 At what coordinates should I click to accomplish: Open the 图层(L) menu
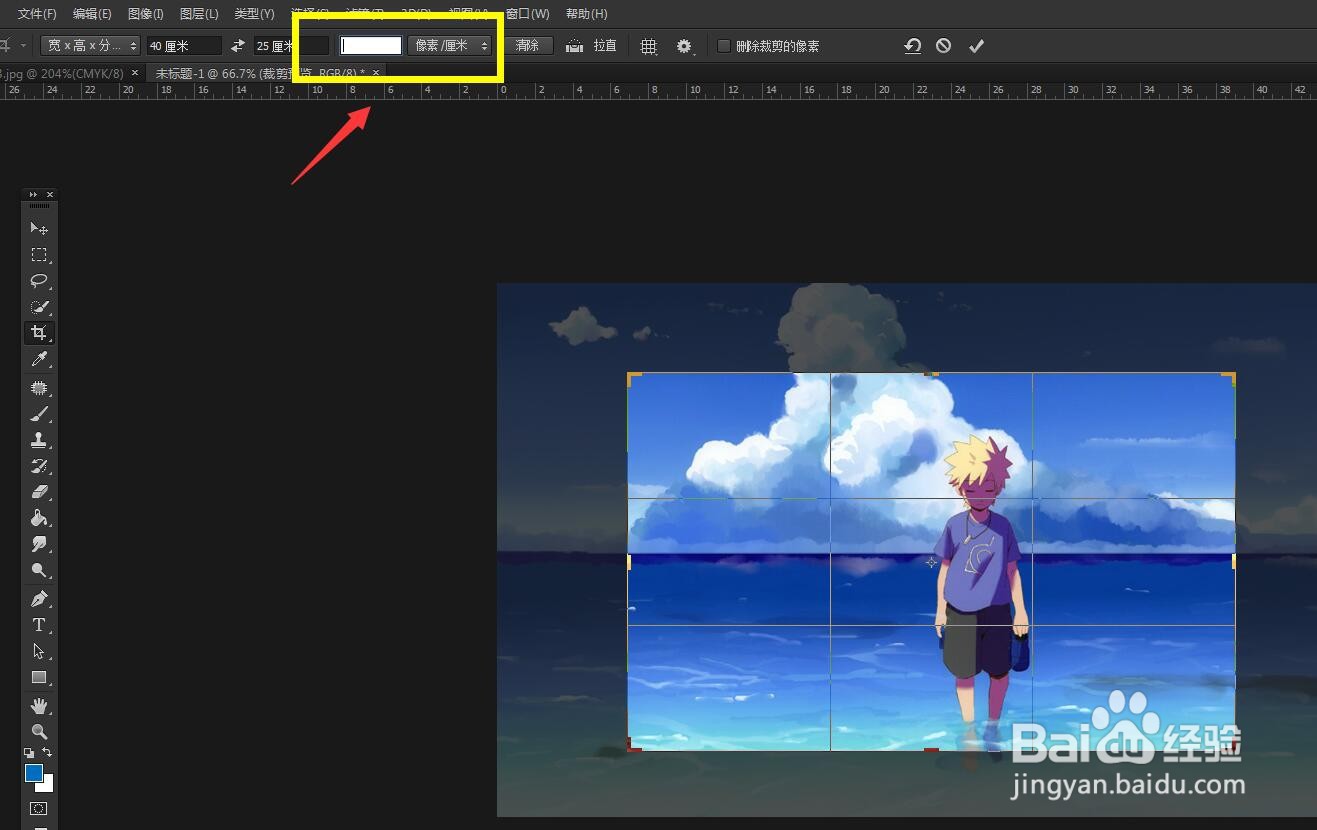199,14
